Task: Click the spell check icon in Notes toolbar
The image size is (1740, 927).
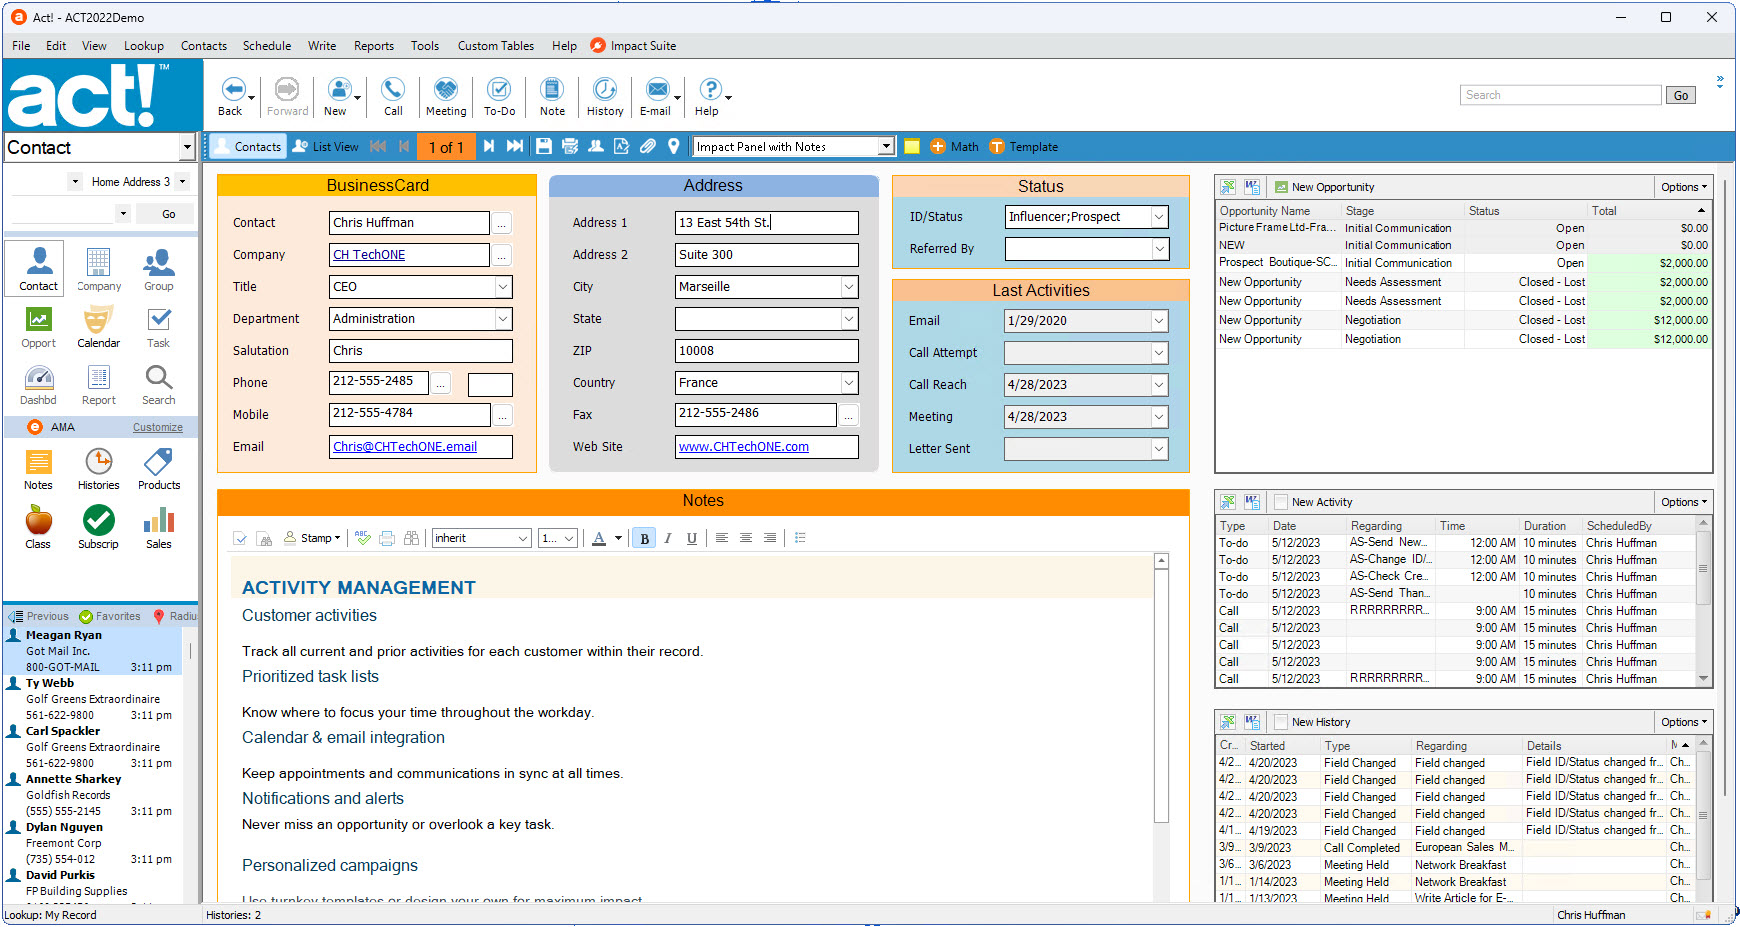Action: point(363,538)
